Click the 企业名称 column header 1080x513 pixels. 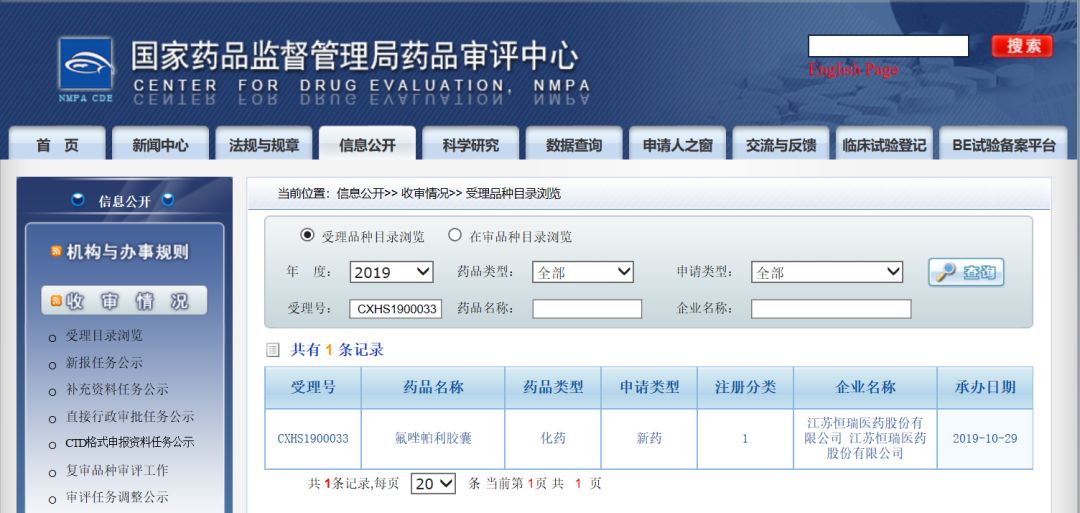(866, 388)
